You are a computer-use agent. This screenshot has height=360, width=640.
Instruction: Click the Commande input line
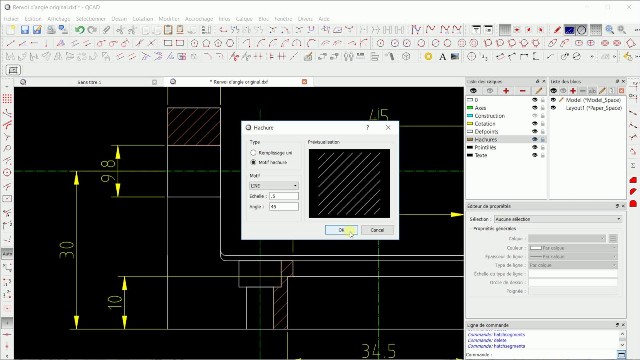(x=555, y=355)
